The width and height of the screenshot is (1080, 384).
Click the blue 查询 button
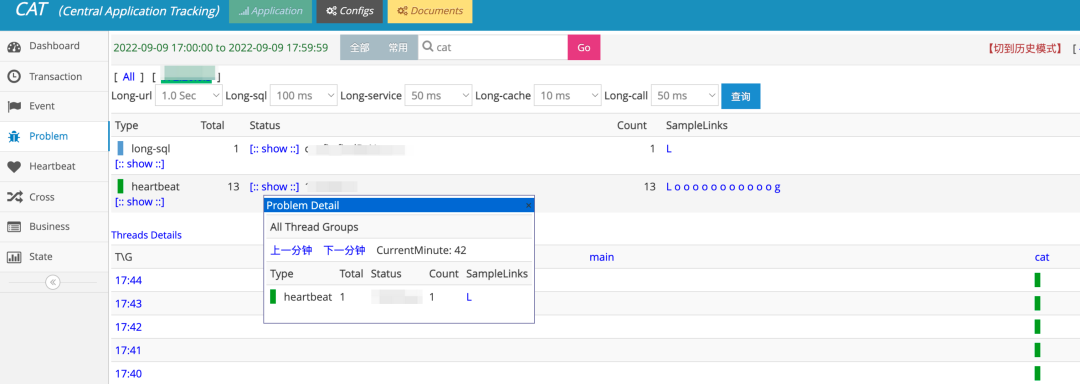tap(740, 96)
